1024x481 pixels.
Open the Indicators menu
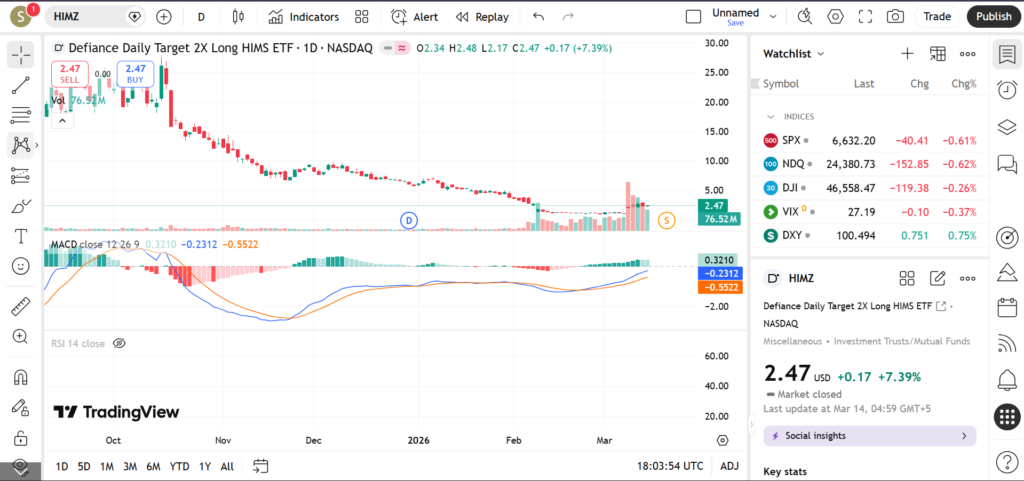click(x=304, y=17)
